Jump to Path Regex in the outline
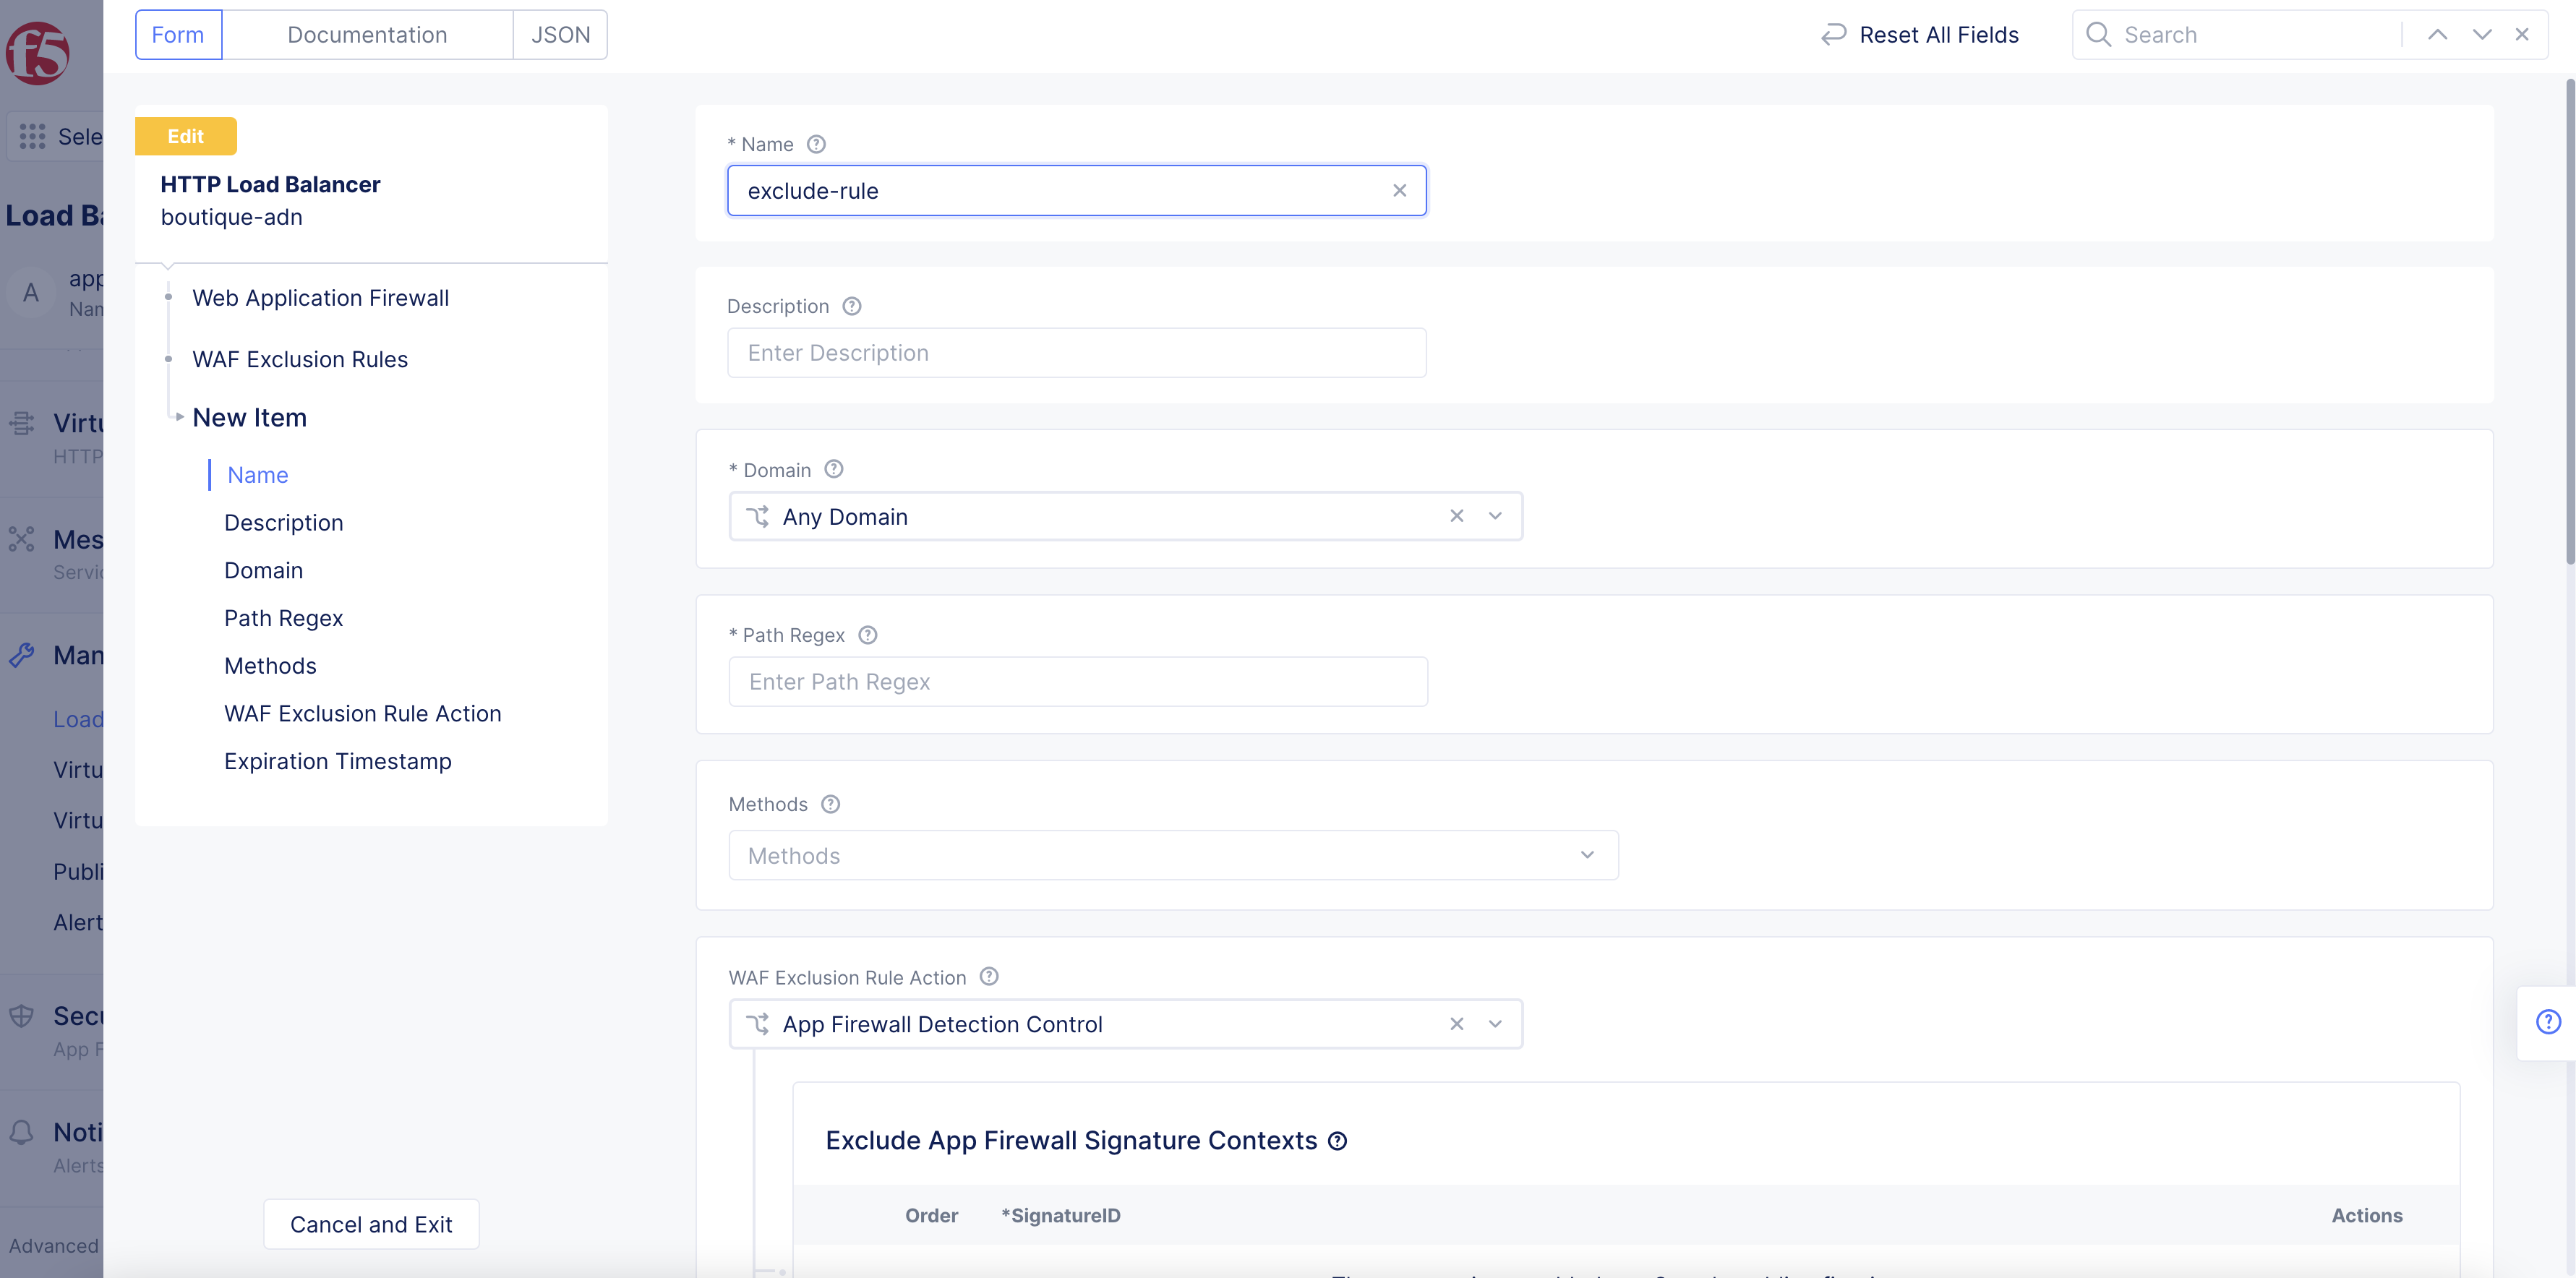 [283, 618]
